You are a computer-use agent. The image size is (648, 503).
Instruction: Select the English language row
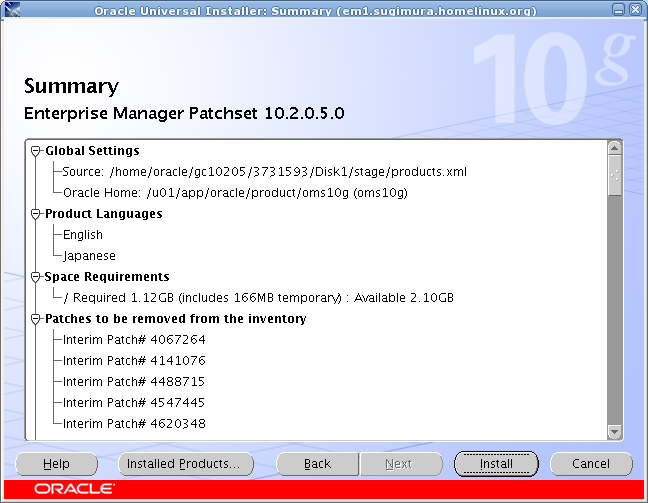coord(83,235)
